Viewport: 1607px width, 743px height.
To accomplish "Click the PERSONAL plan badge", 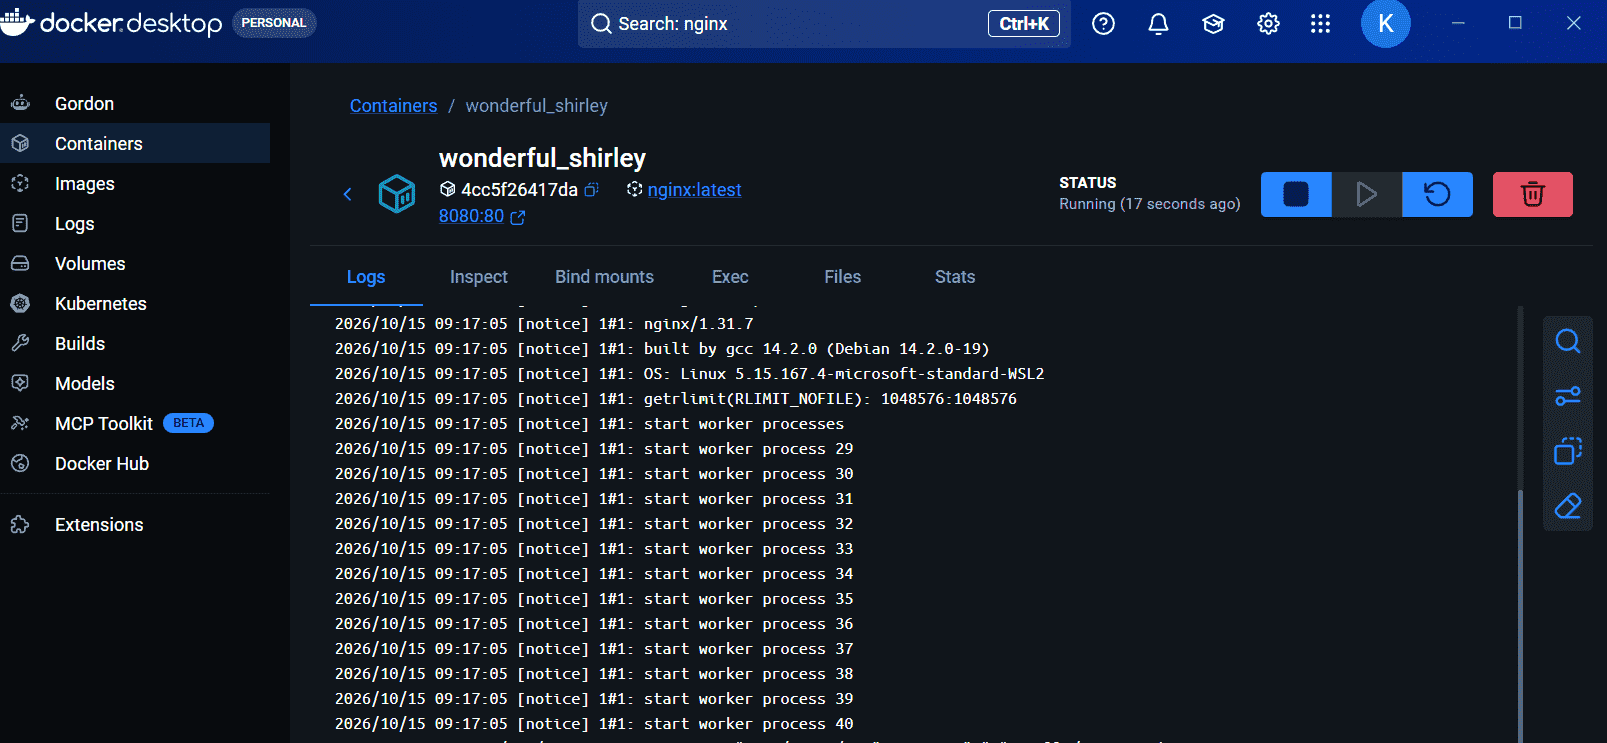I will (x=274, y=23).
